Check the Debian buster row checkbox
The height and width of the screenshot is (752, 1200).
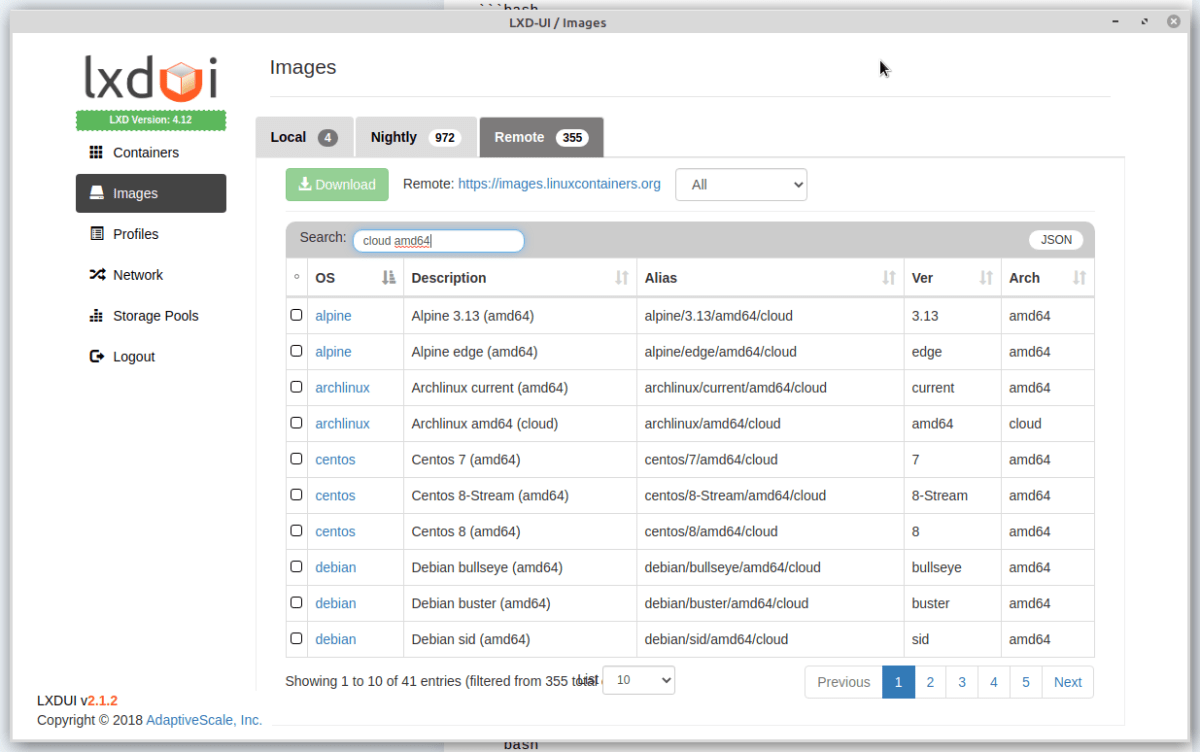tap(296, 603)
